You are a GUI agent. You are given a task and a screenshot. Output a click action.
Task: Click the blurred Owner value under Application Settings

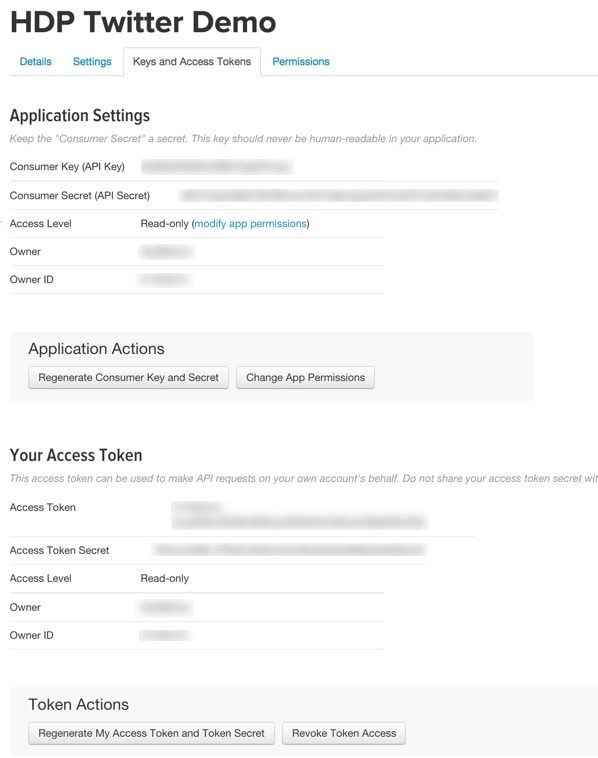point(166,251)
